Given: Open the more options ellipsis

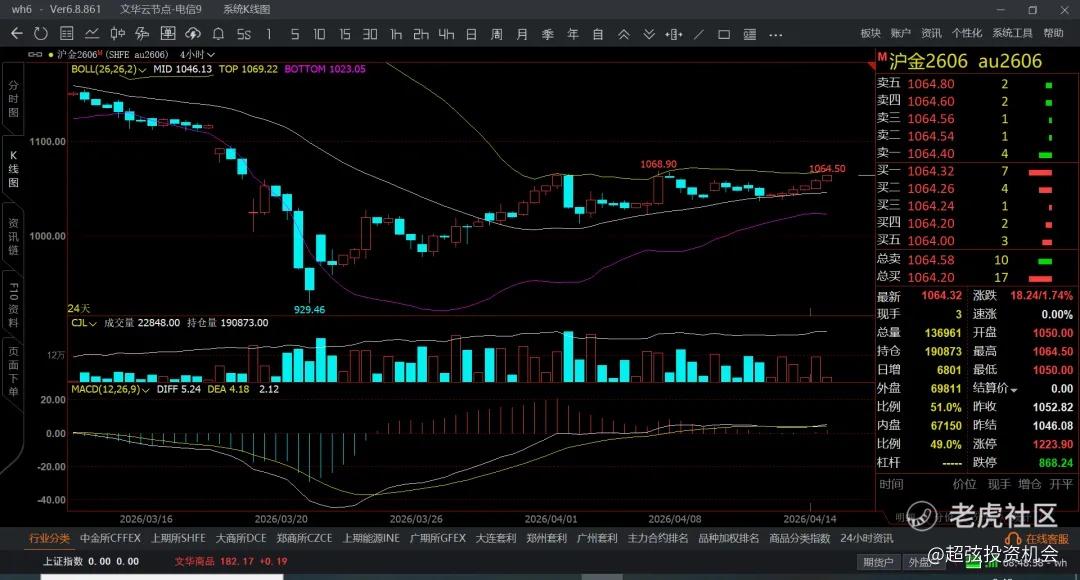Looking at the screenshot, I should point(776,34).
